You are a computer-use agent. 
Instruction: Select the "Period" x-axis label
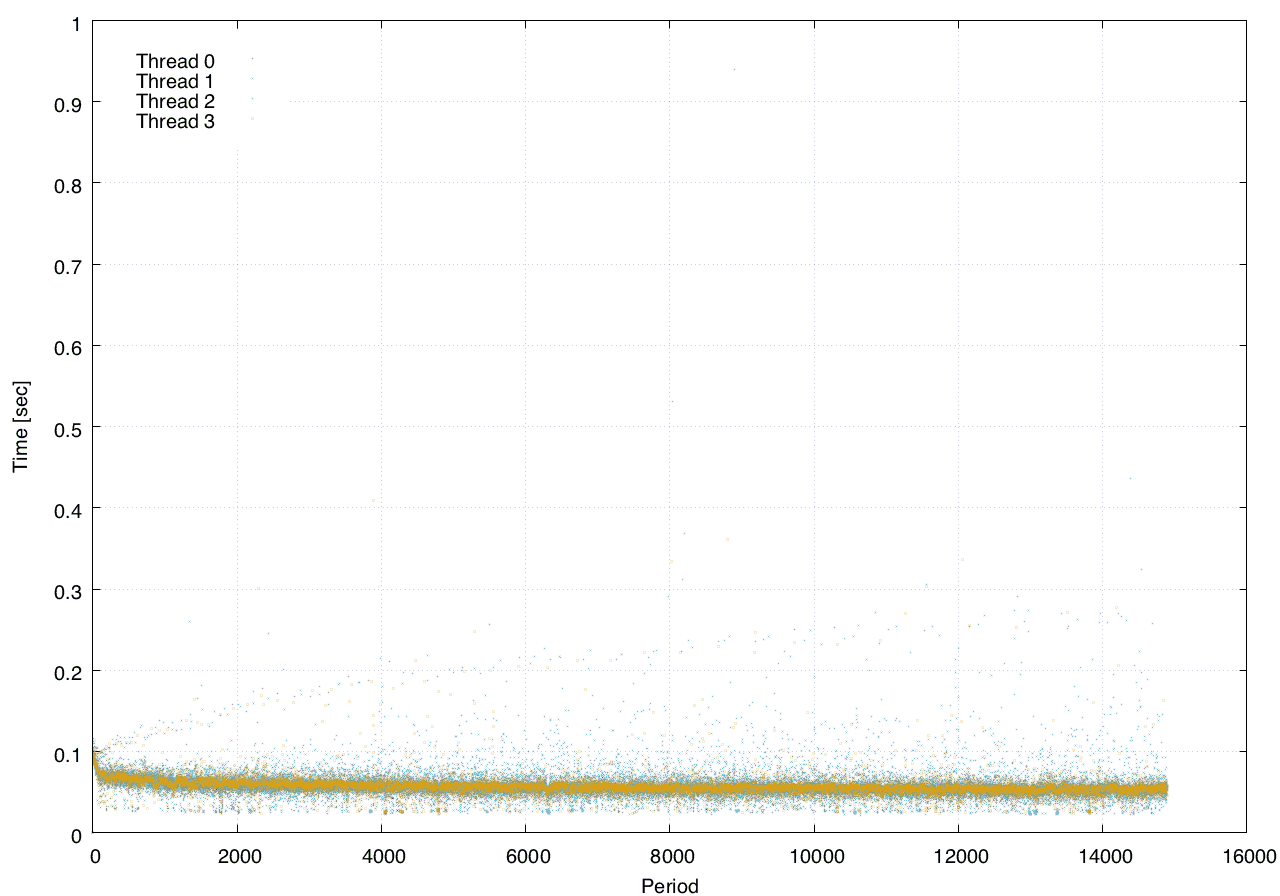[x=669, y=885]
